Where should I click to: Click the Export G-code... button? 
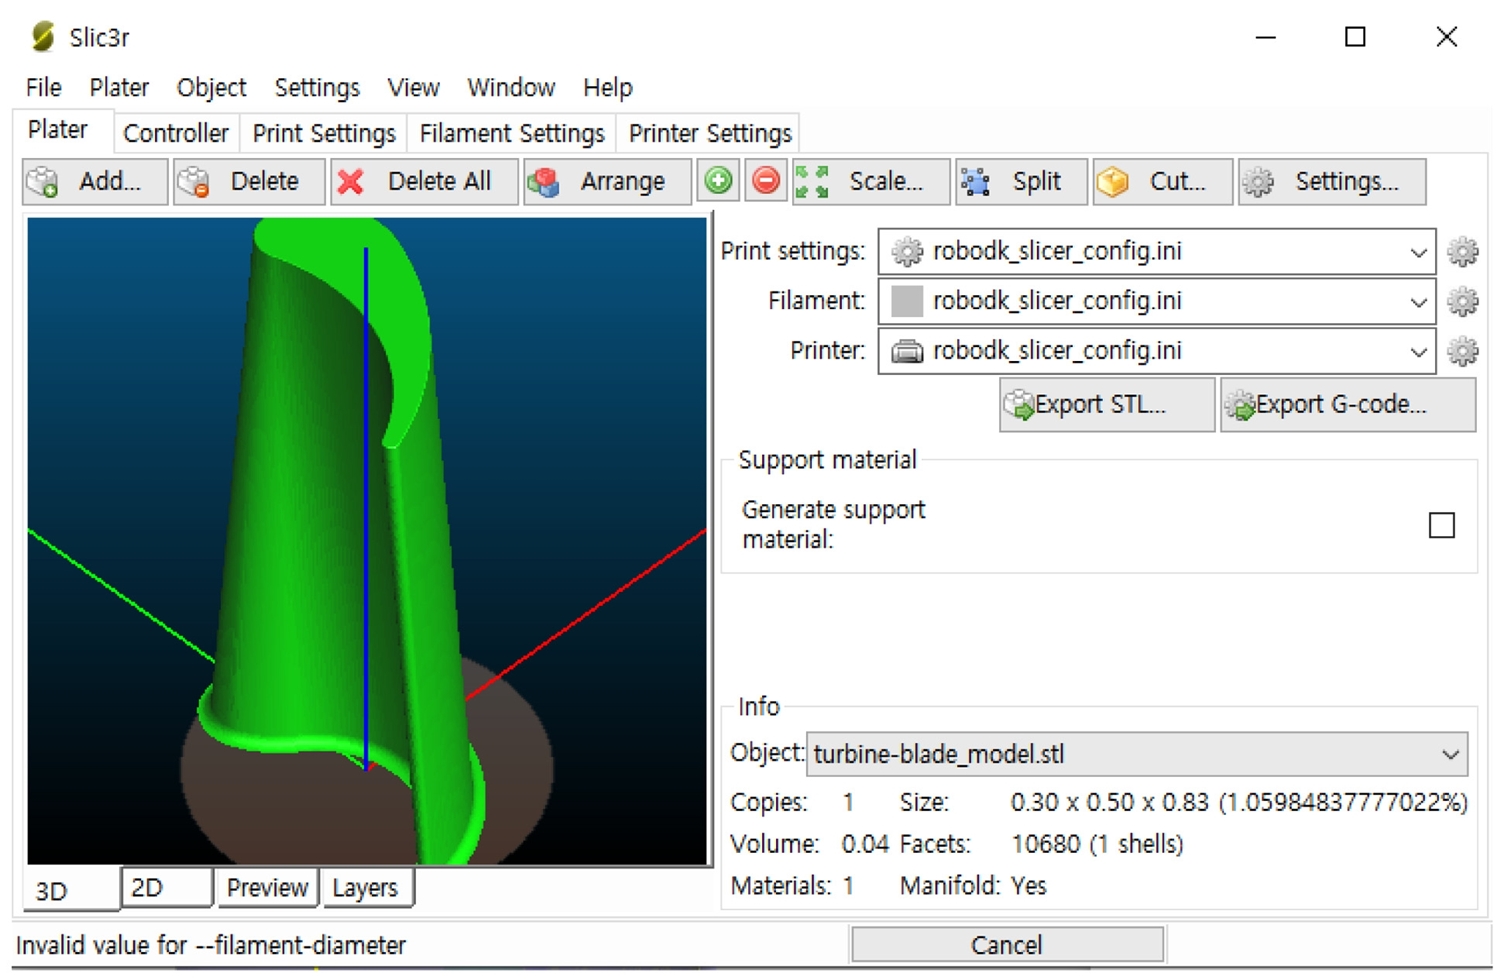[x=1346, y=405]
